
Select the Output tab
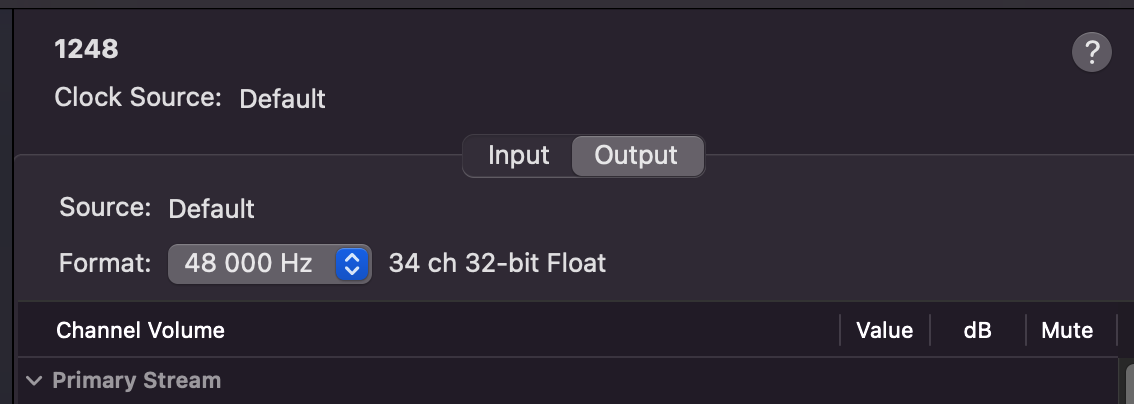(x=636, y=155)
